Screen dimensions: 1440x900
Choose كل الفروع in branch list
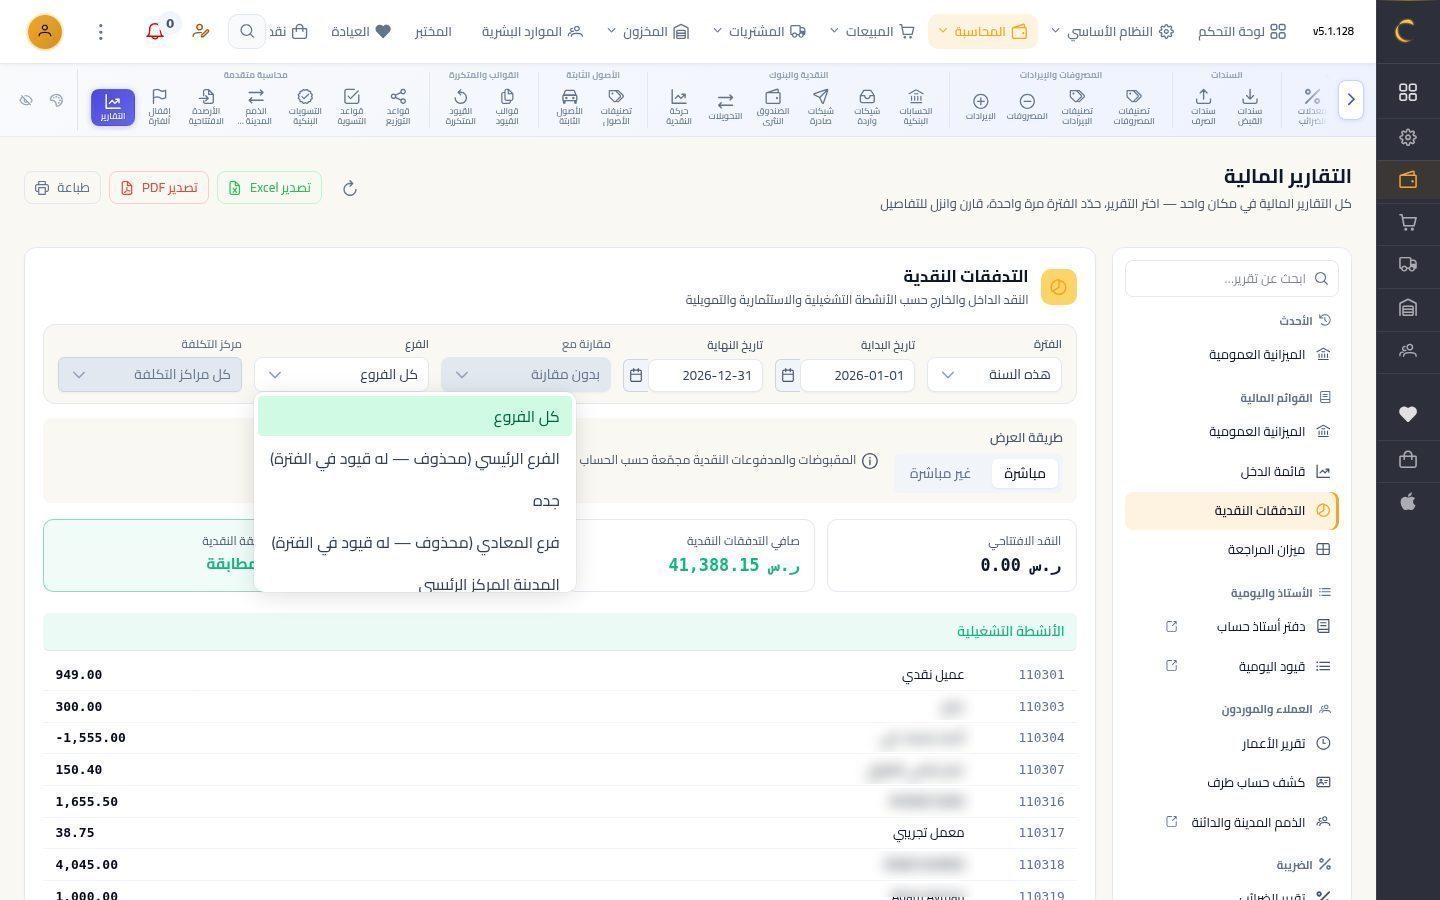tap(415, 417)
